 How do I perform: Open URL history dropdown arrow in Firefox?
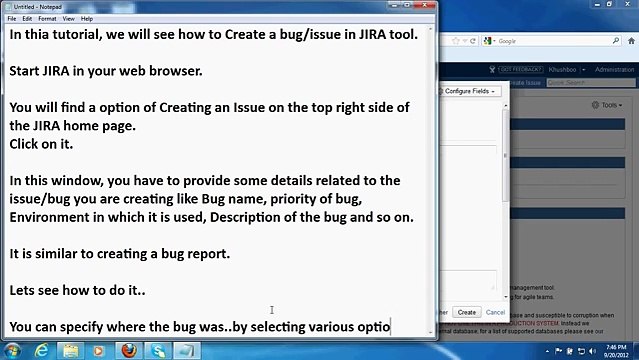[x=465, y=41]
